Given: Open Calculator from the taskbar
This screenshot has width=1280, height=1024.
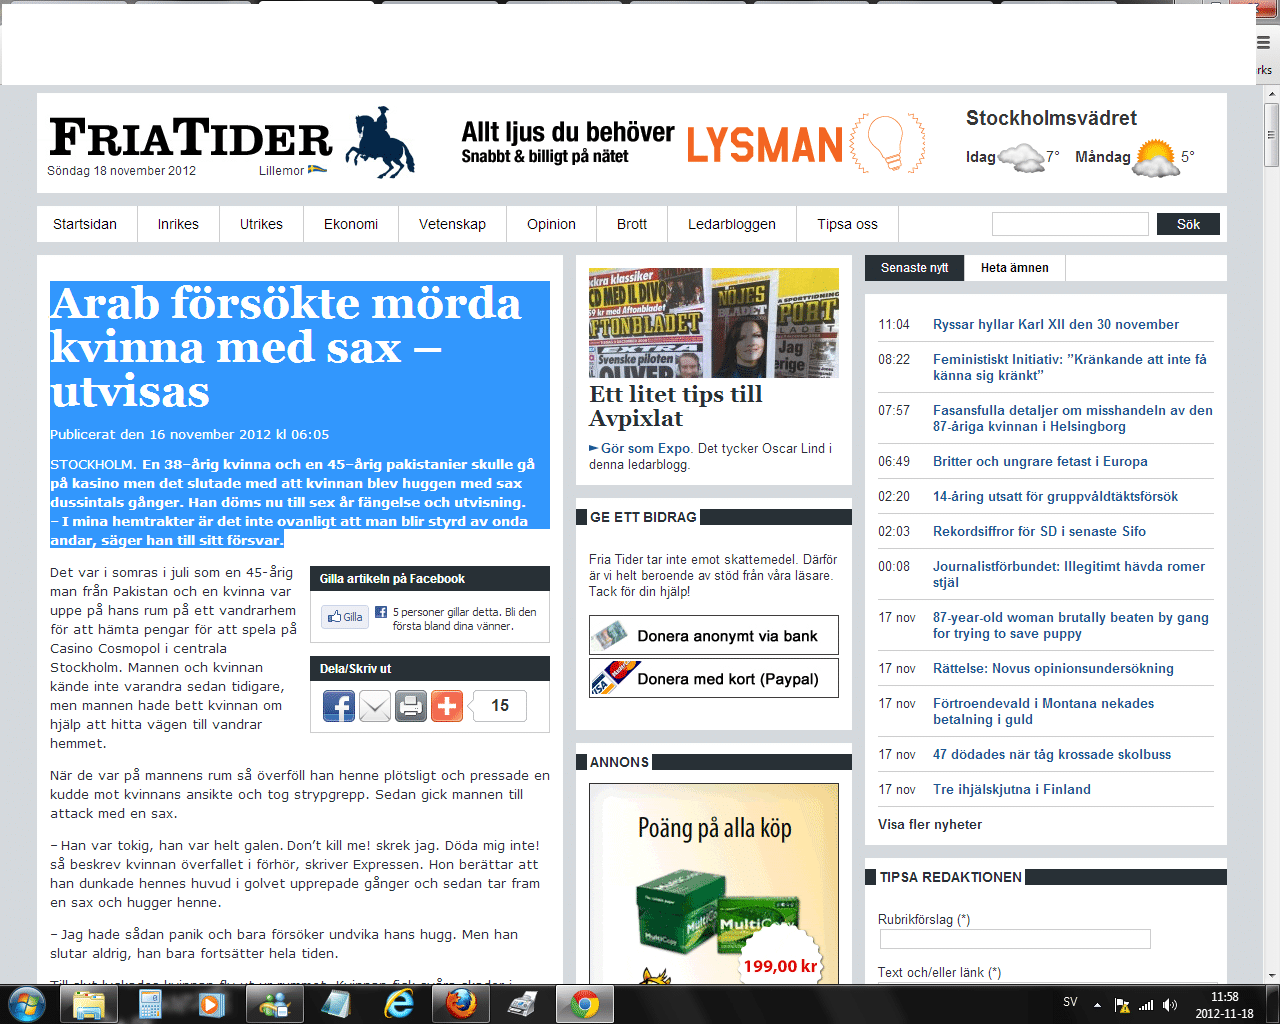Looking at the screenshot, I should (x=150, y=1004).
